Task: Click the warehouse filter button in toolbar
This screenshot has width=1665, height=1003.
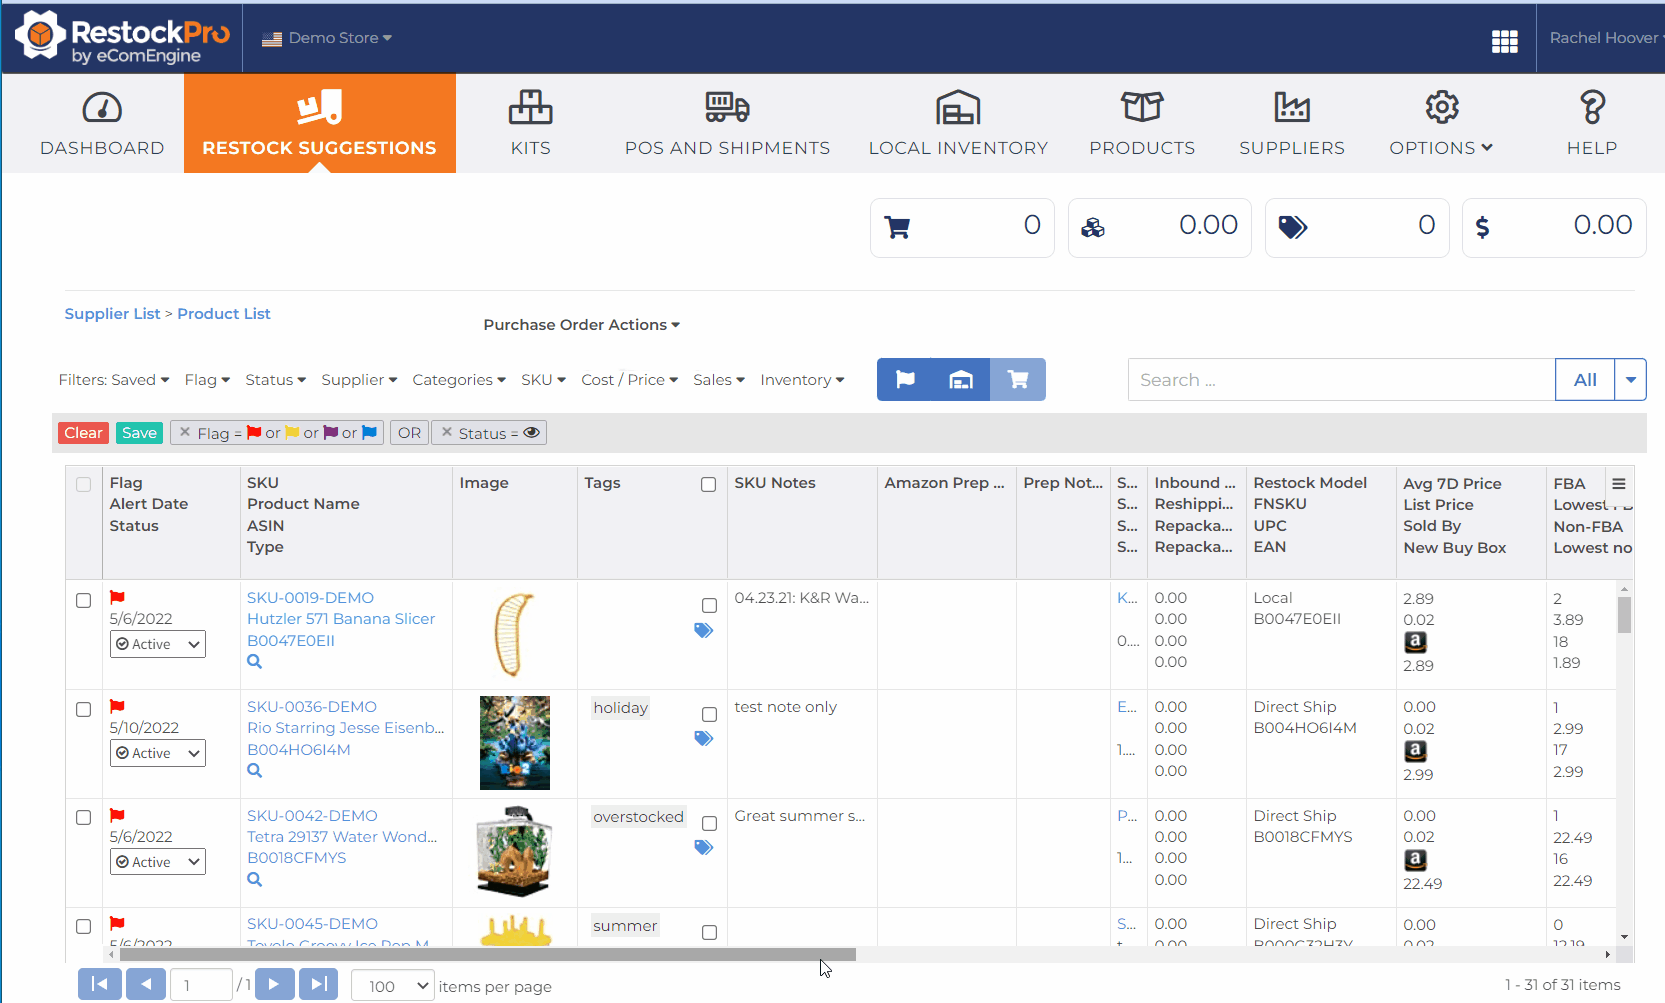Action: pos(961,380)
